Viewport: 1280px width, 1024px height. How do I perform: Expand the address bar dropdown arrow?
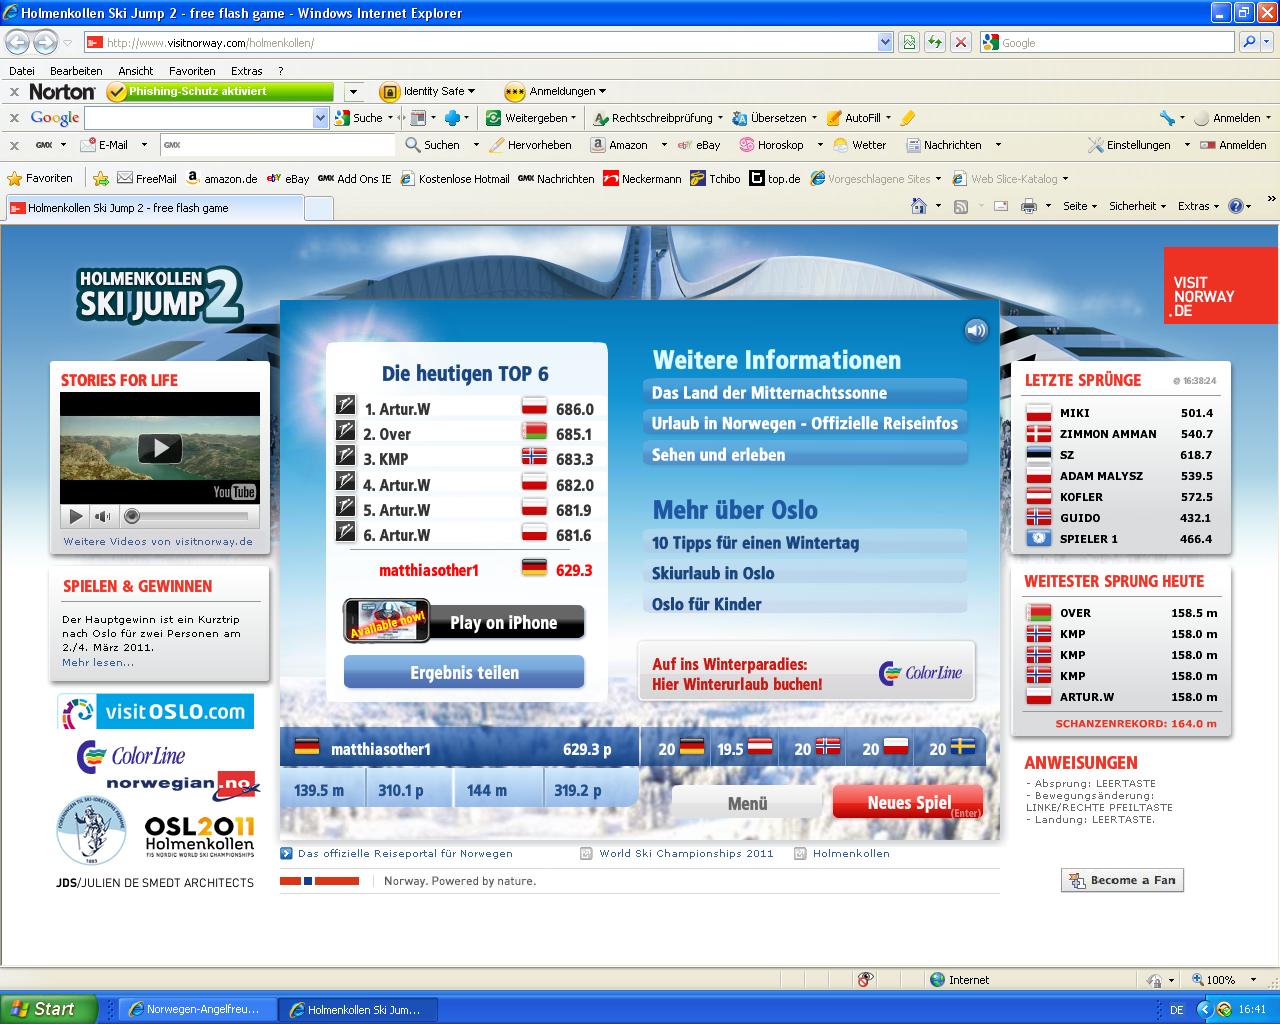point(885,42)
